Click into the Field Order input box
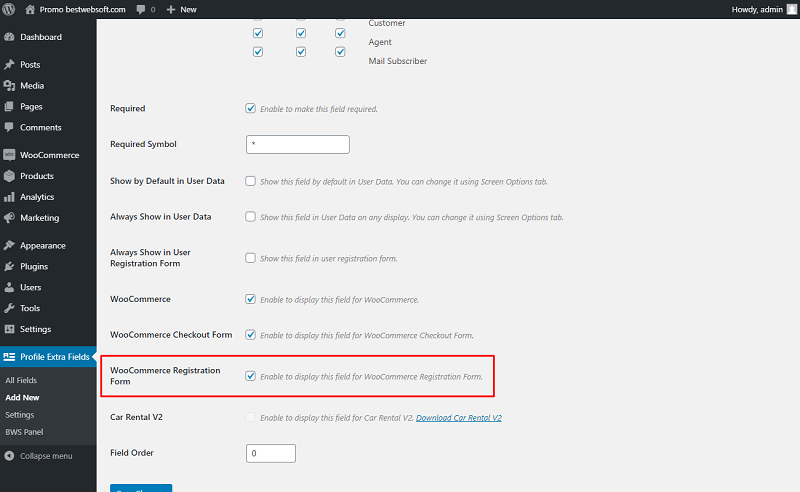This screenshot has height=492, width=800. [x=271, y=453]
